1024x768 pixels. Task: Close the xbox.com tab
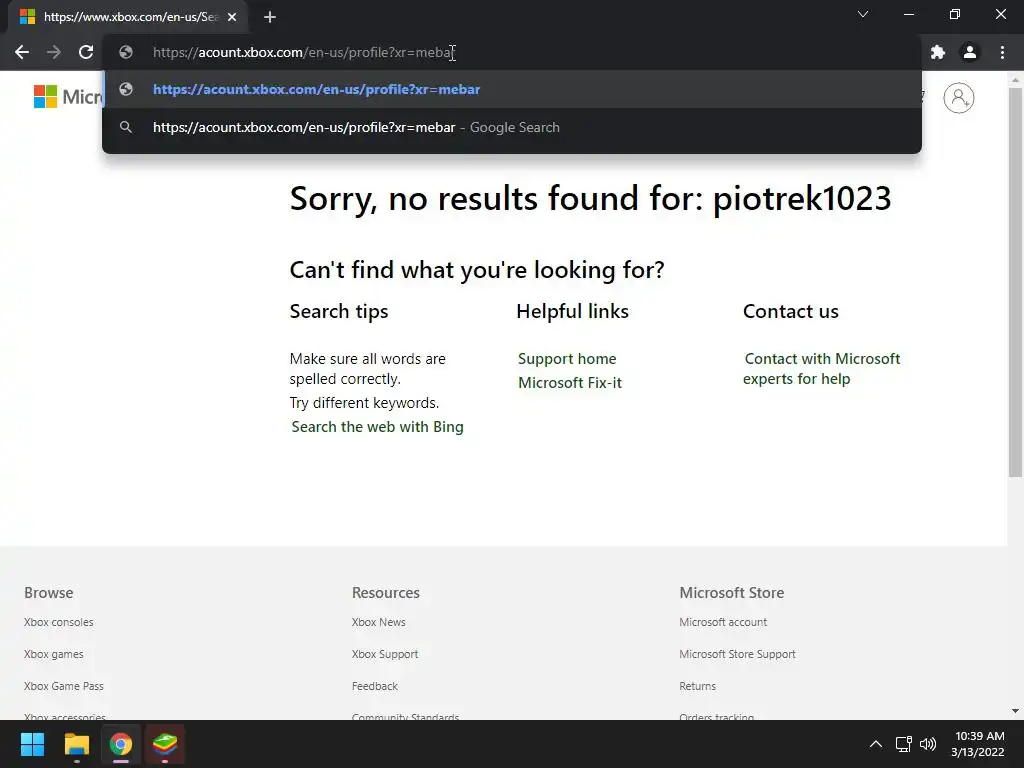pos(232,17)
